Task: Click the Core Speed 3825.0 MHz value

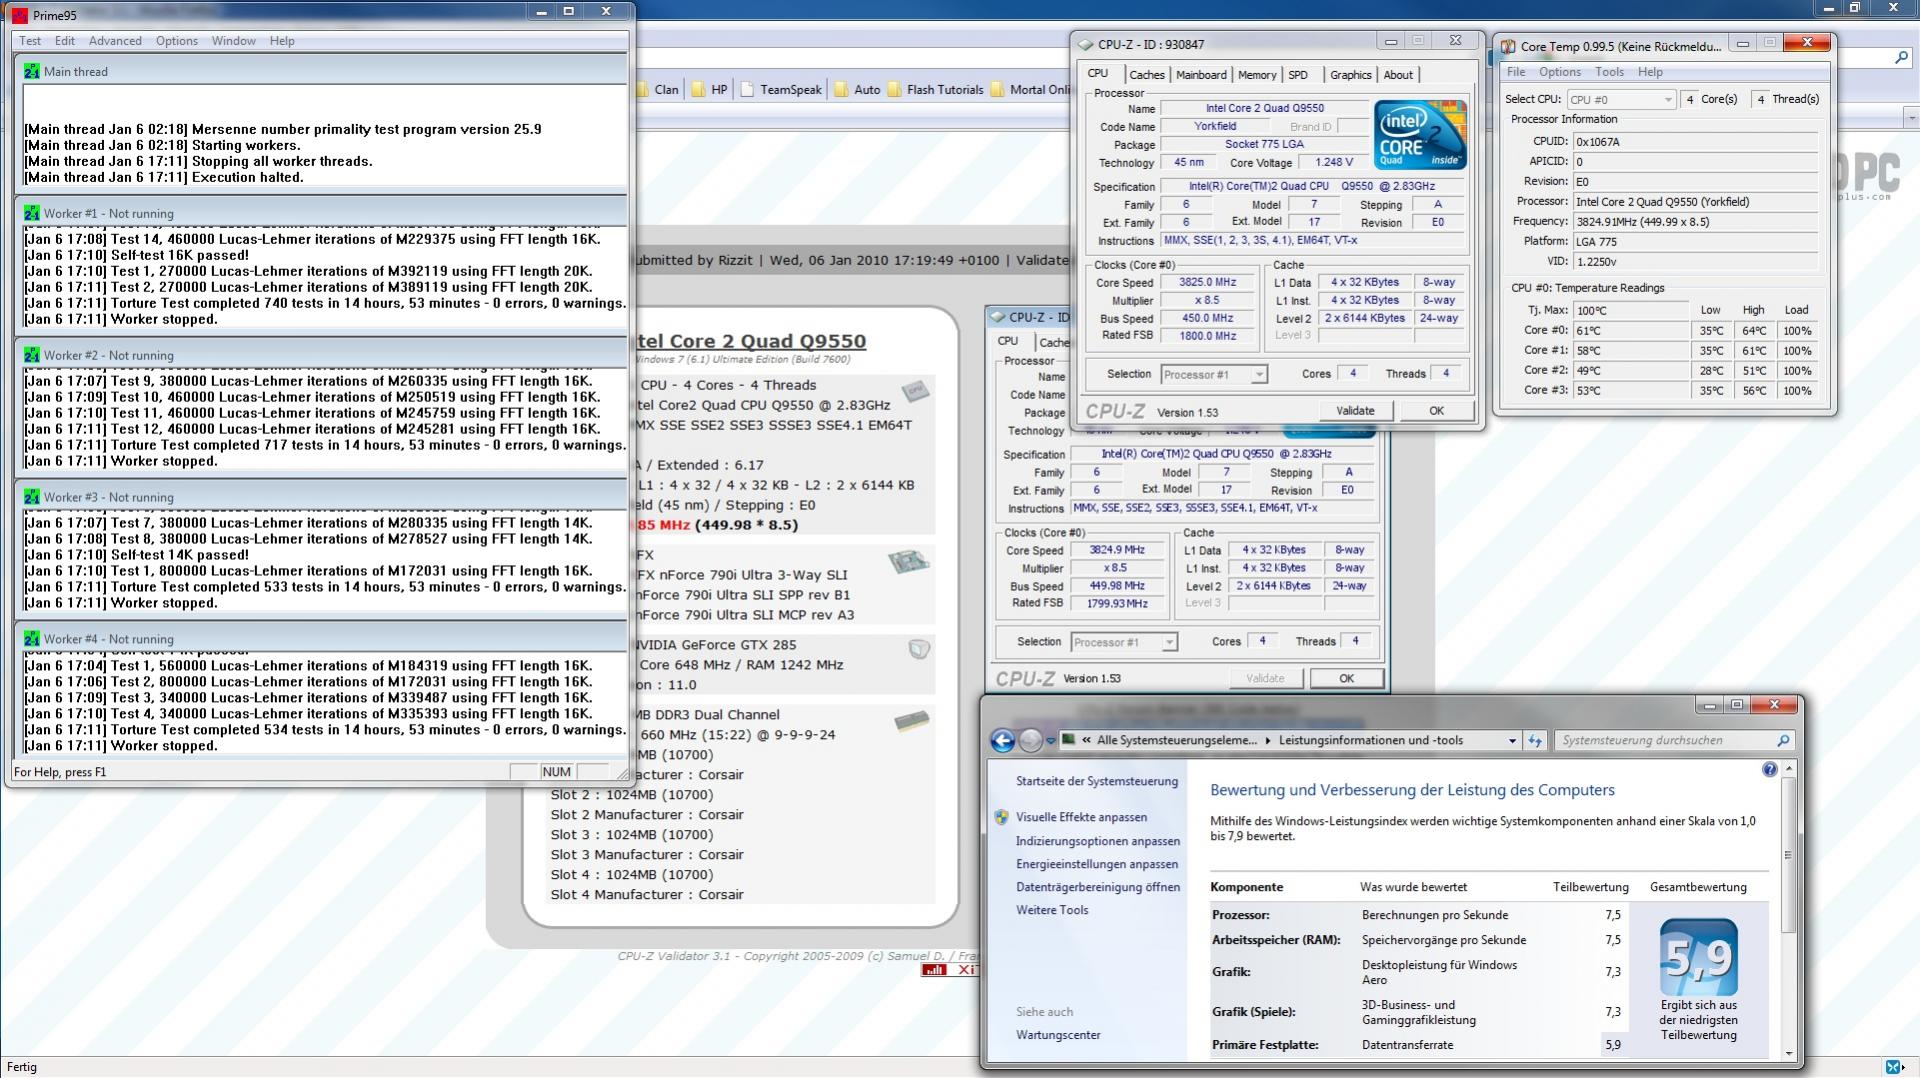Action: (x=1207, y=283)
